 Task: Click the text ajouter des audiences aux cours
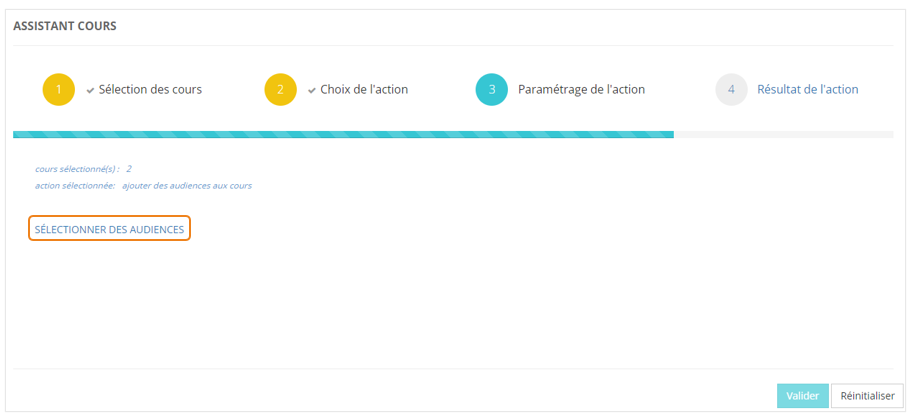(x=187, y=186)
